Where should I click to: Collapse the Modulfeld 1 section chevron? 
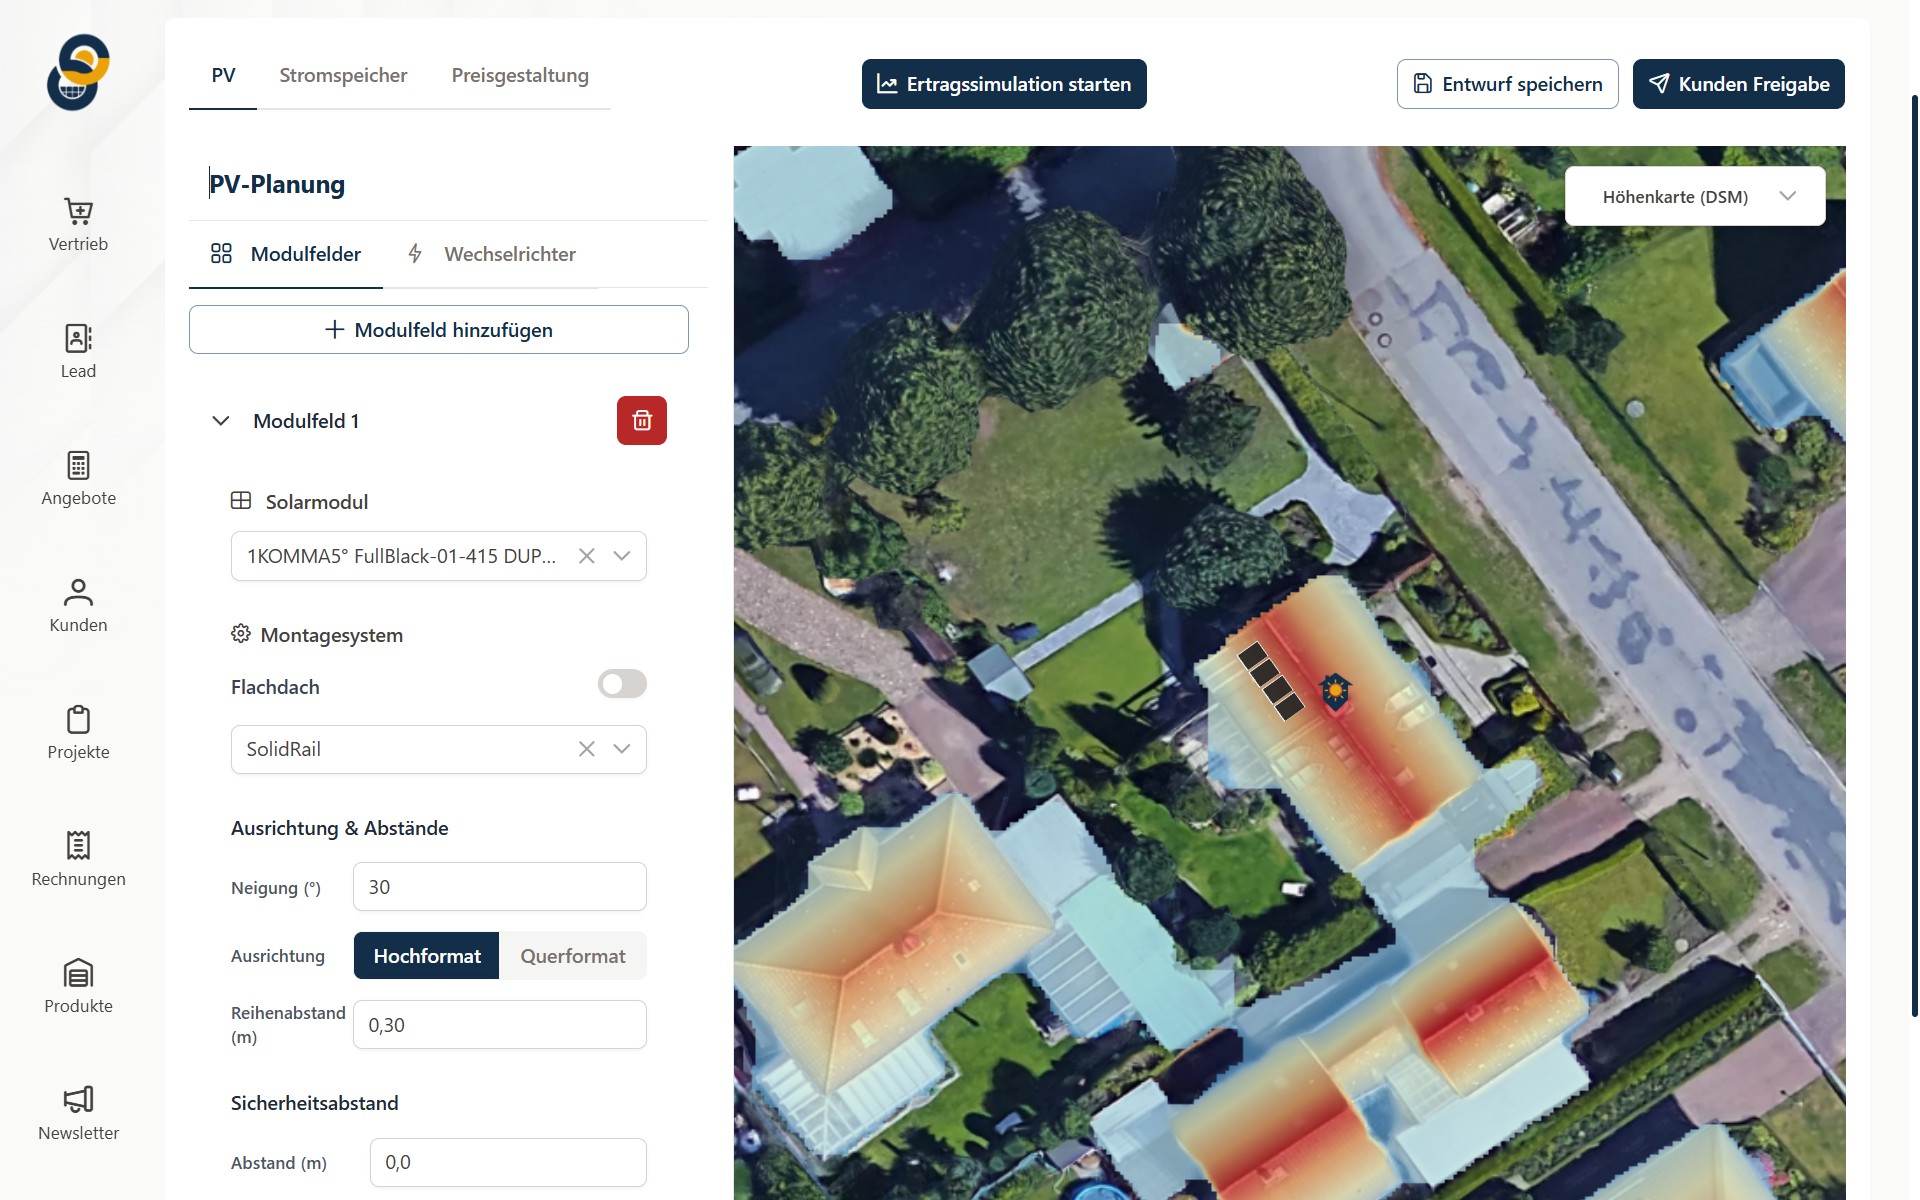click(221, 421)
